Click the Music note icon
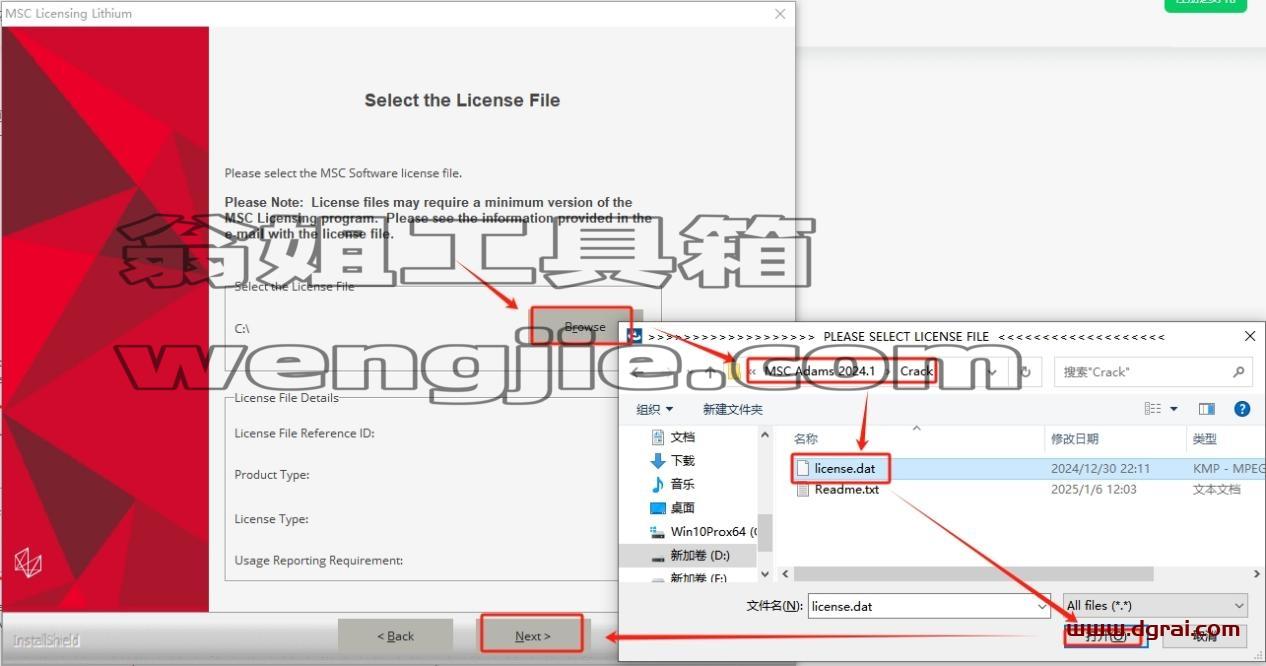The image size is (1266, 666). coord(658,484)
